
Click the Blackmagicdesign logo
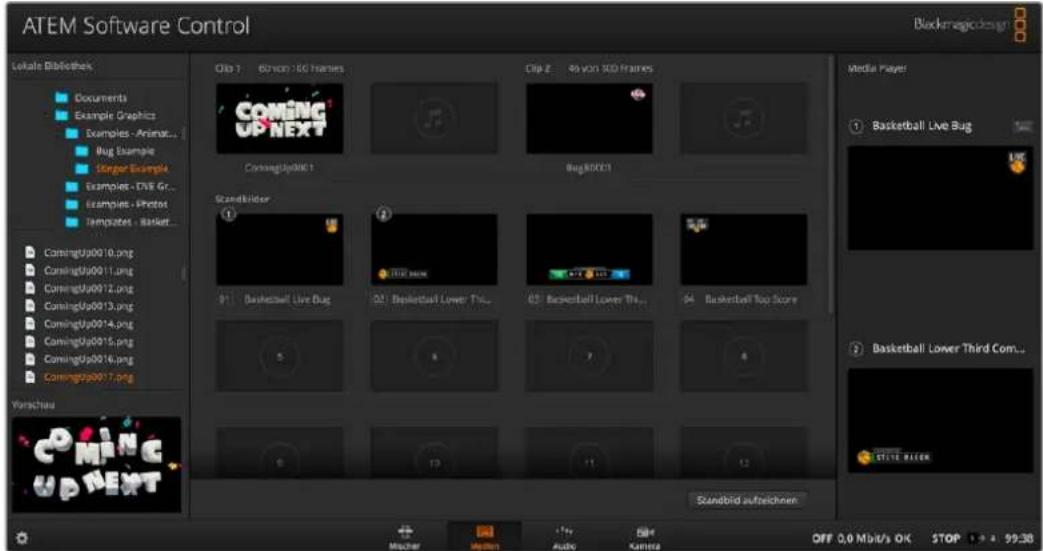969,25
